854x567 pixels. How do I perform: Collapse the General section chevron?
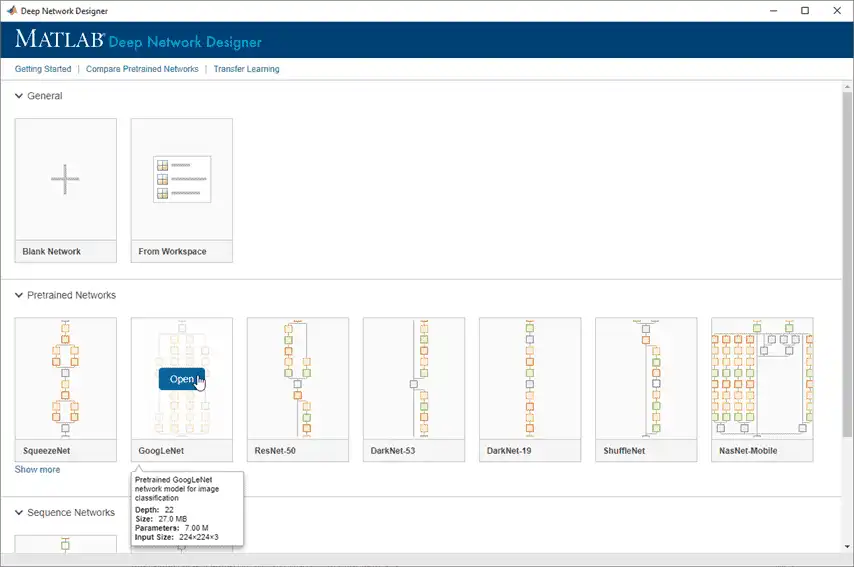click(x=19, y=96)
